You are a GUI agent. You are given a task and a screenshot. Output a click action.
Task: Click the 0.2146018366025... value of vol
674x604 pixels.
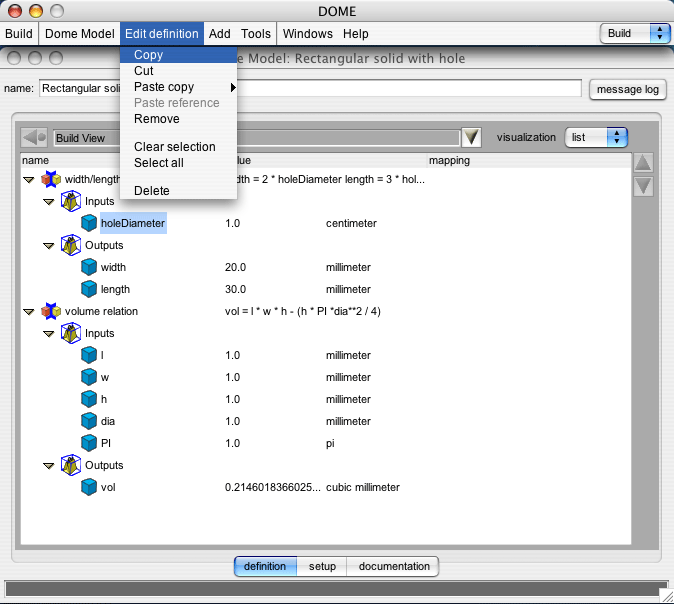click(273, 487)
